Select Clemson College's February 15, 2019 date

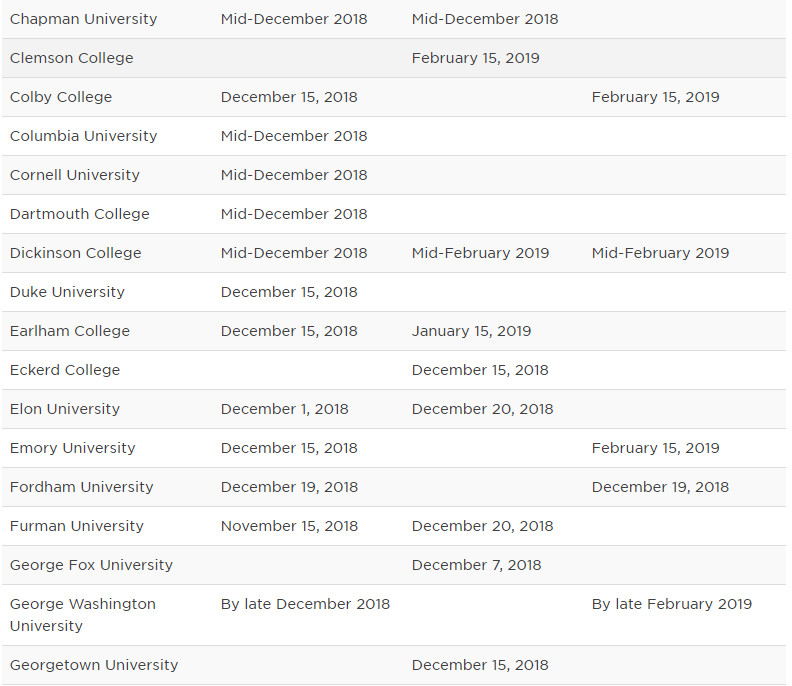pos(475,58)
